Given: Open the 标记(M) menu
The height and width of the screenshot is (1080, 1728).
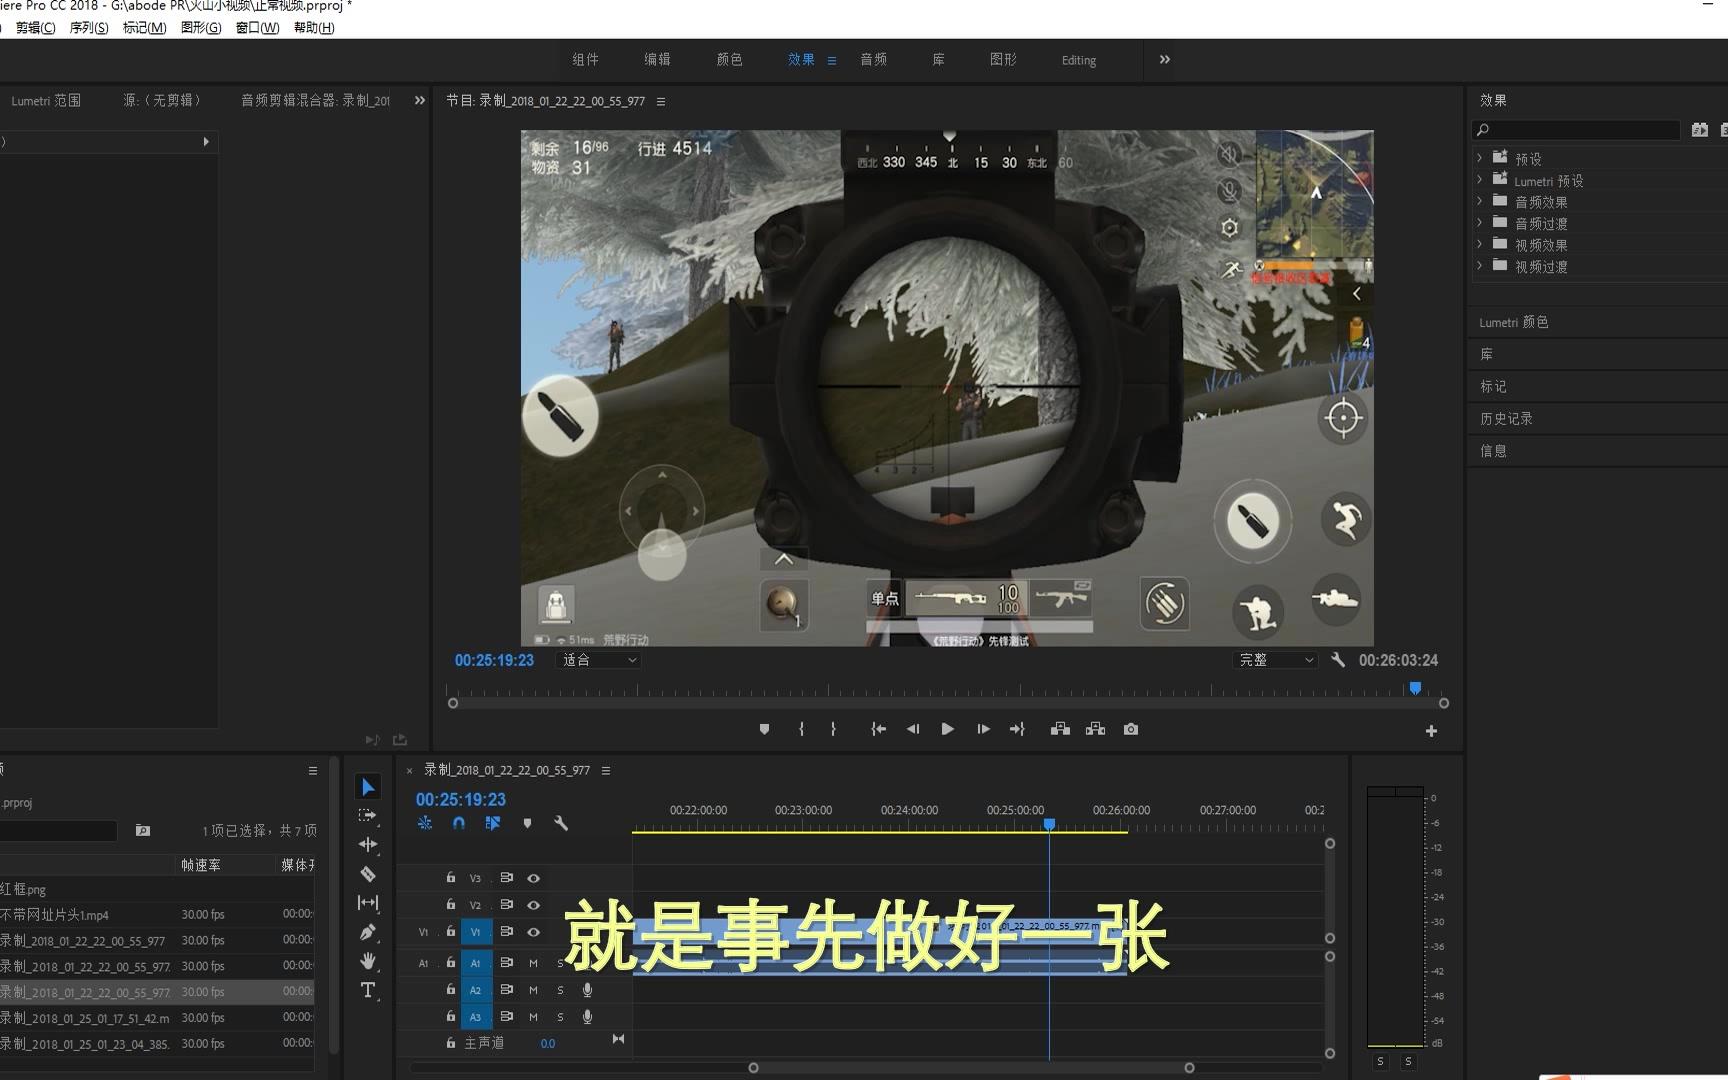Looking at the screenshot, I should pyautogui.click(x=144, y=28).
